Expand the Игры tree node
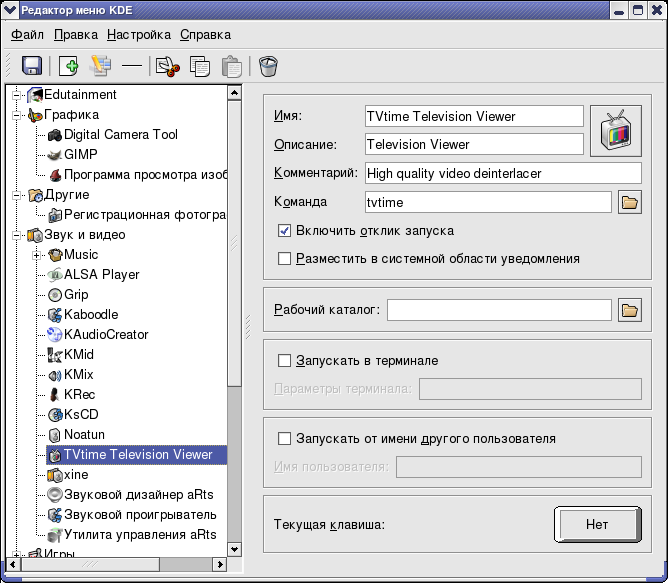 17,554
